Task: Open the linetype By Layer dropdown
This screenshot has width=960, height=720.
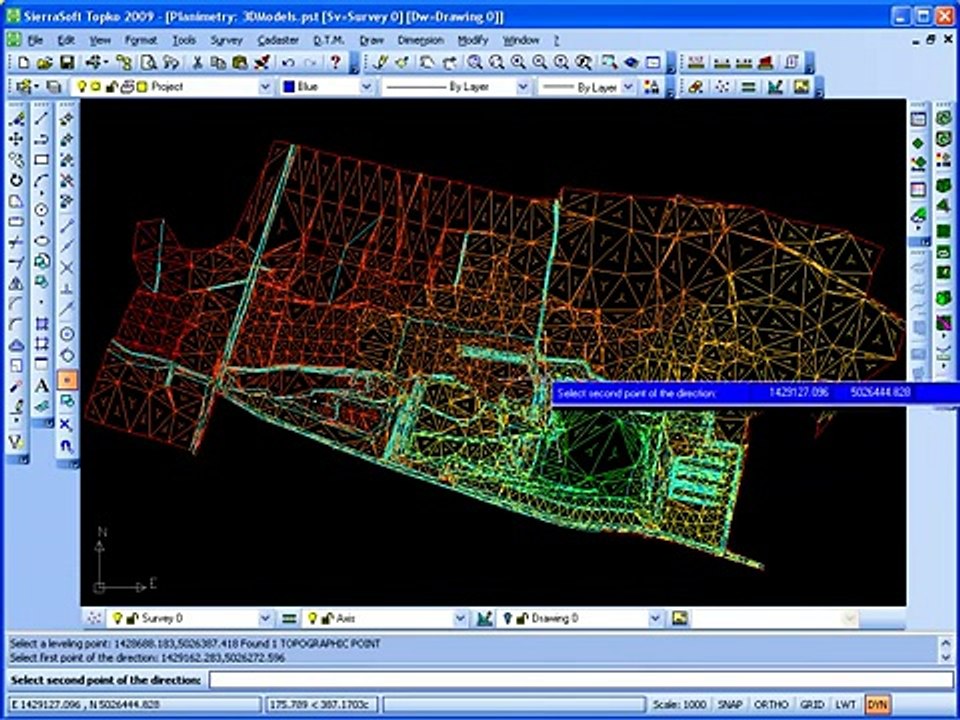Action: (x=523, y=87)
